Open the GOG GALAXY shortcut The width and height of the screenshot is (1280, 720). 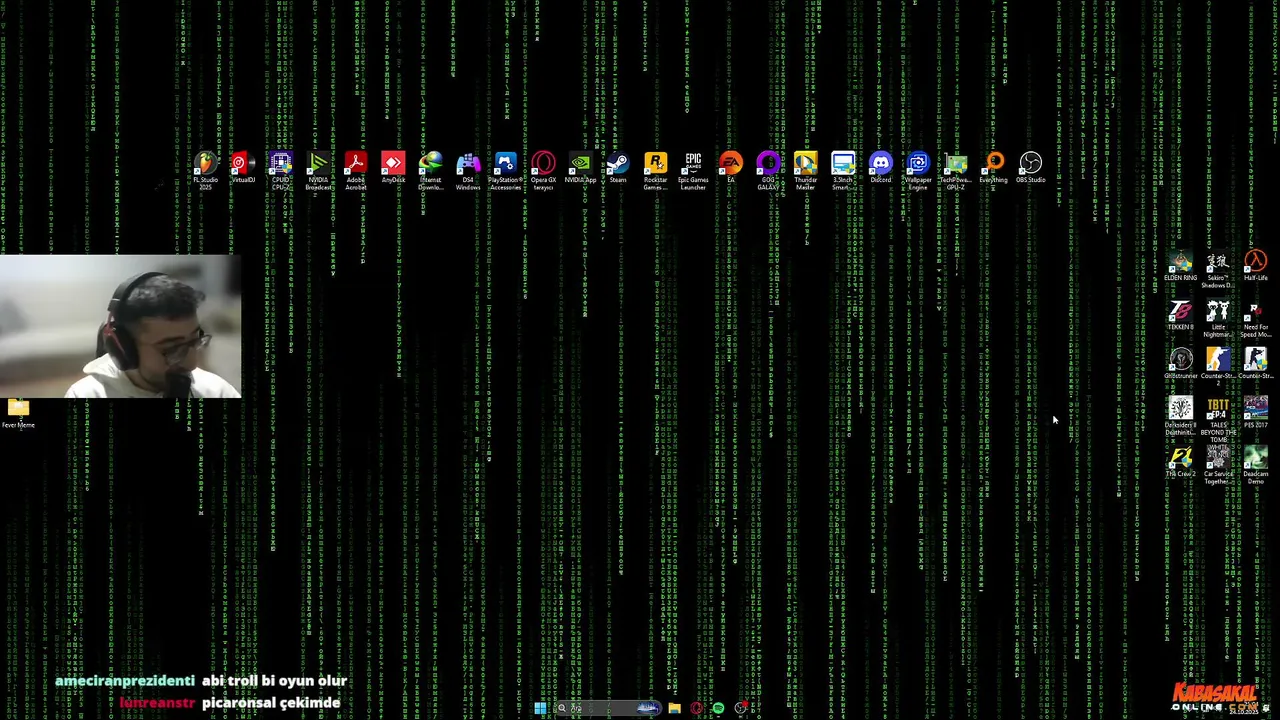tap(768, 171)
